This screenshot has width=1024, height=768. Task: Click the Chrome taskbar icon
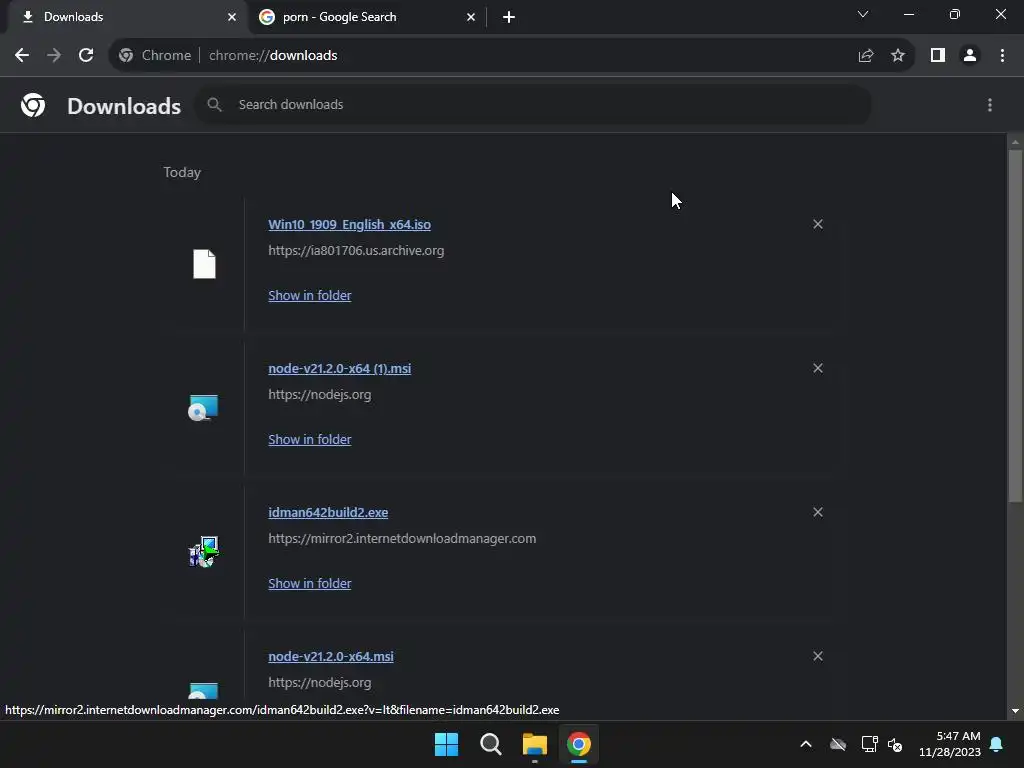(579, 744)
